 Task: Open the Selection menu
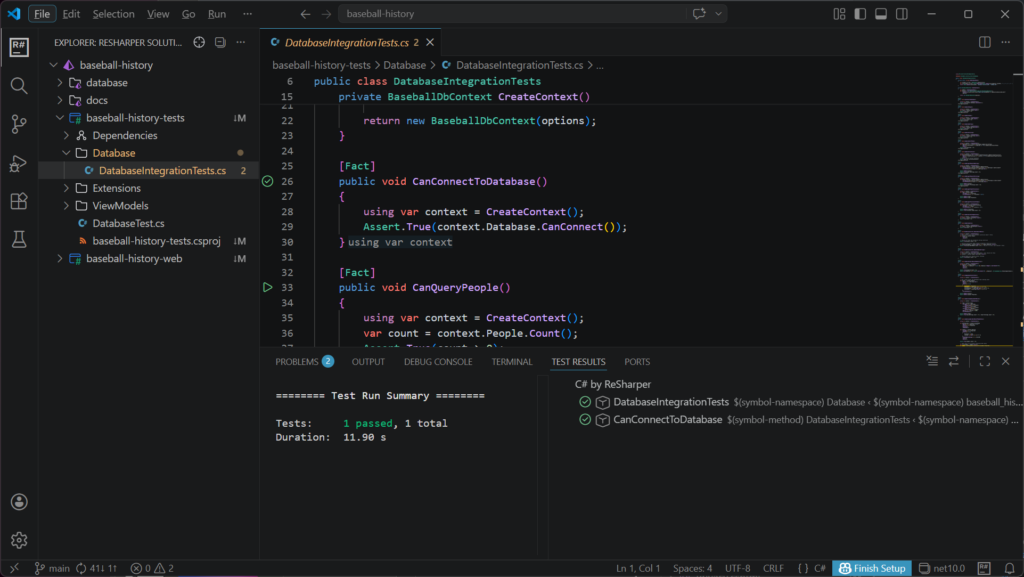coord(113,14)
